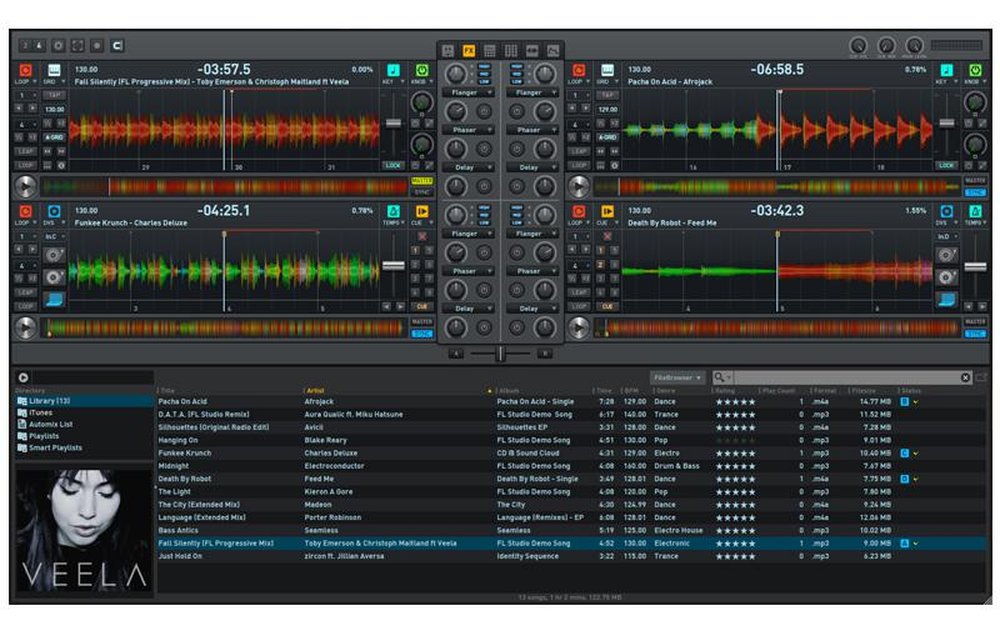Click deck A's red Loop icon
The height and width of the screenshot is (631, 1000).
click(26, 70)
